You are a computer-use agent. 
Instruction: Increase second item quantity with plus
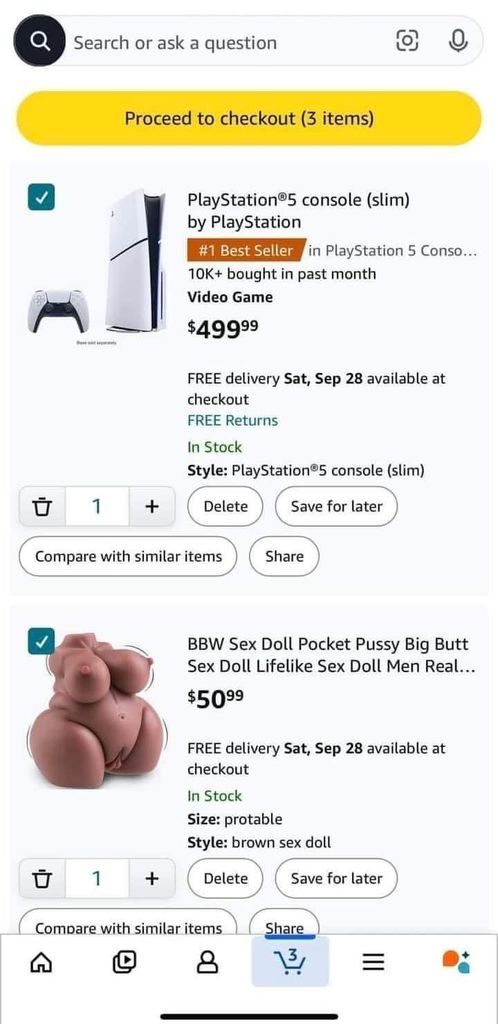pyautogui.click(x=151, y=878)
